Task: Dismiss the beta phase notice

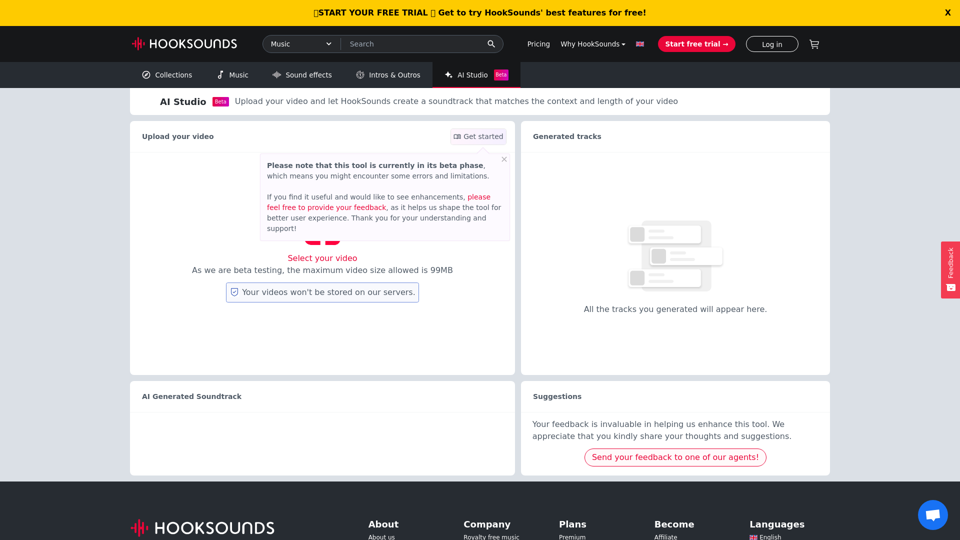Action: (x=504, y=159)
